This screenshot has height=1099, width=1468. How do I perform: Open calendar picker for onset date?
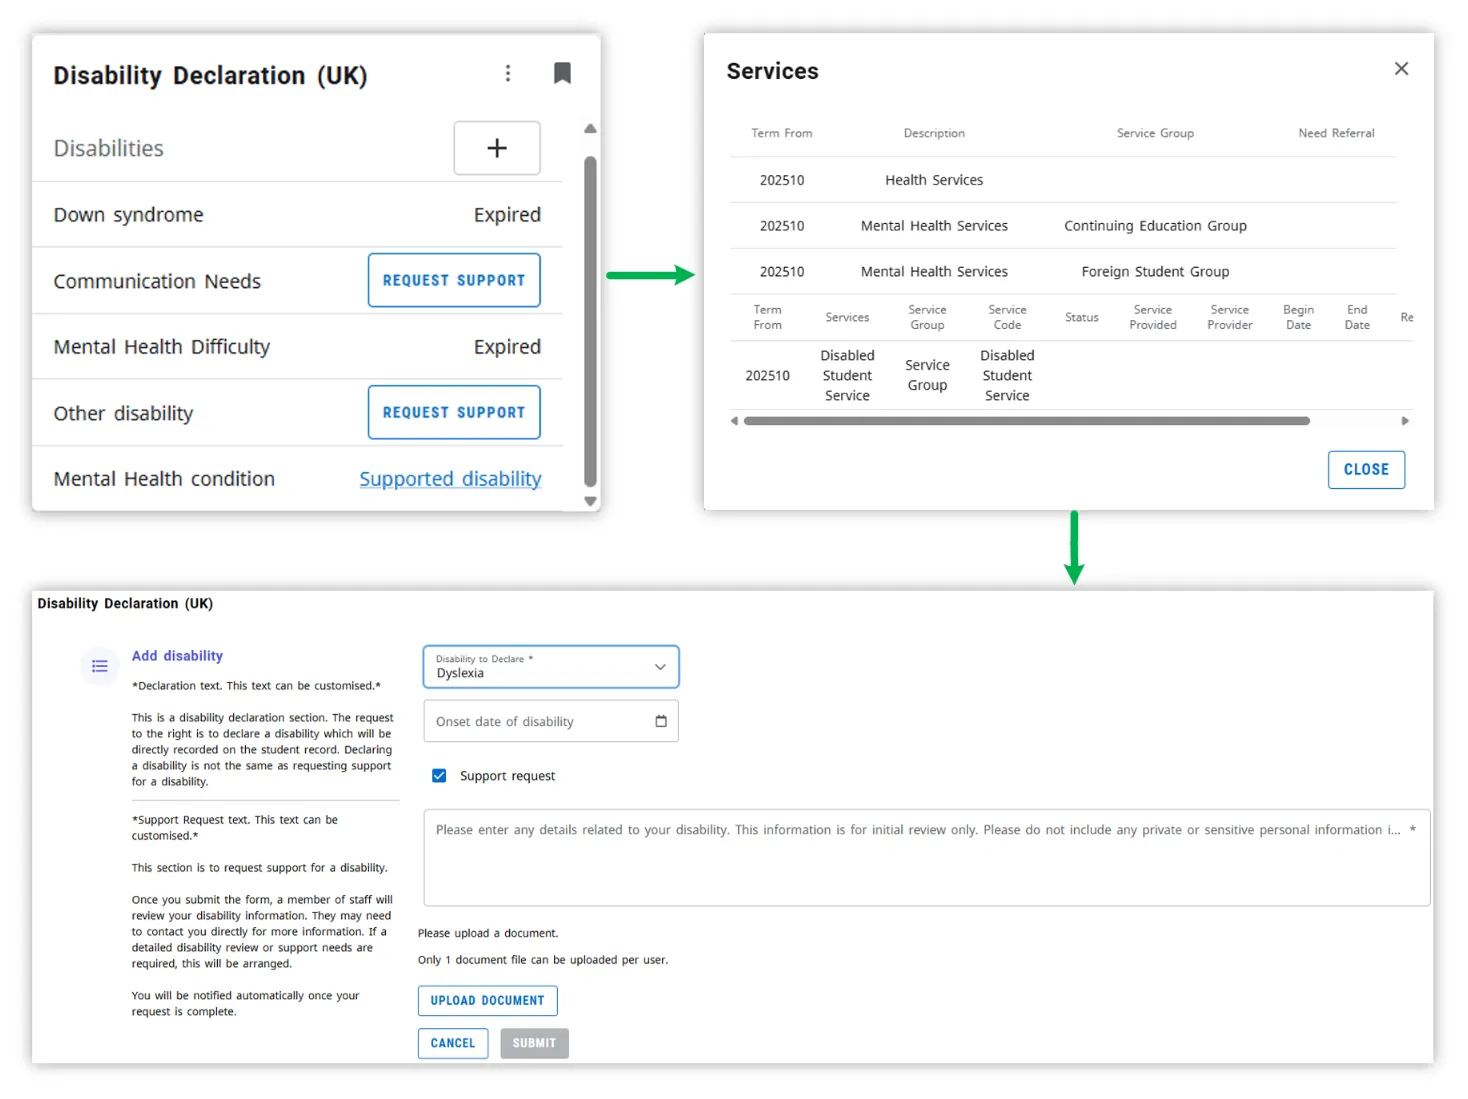(661, 721)
